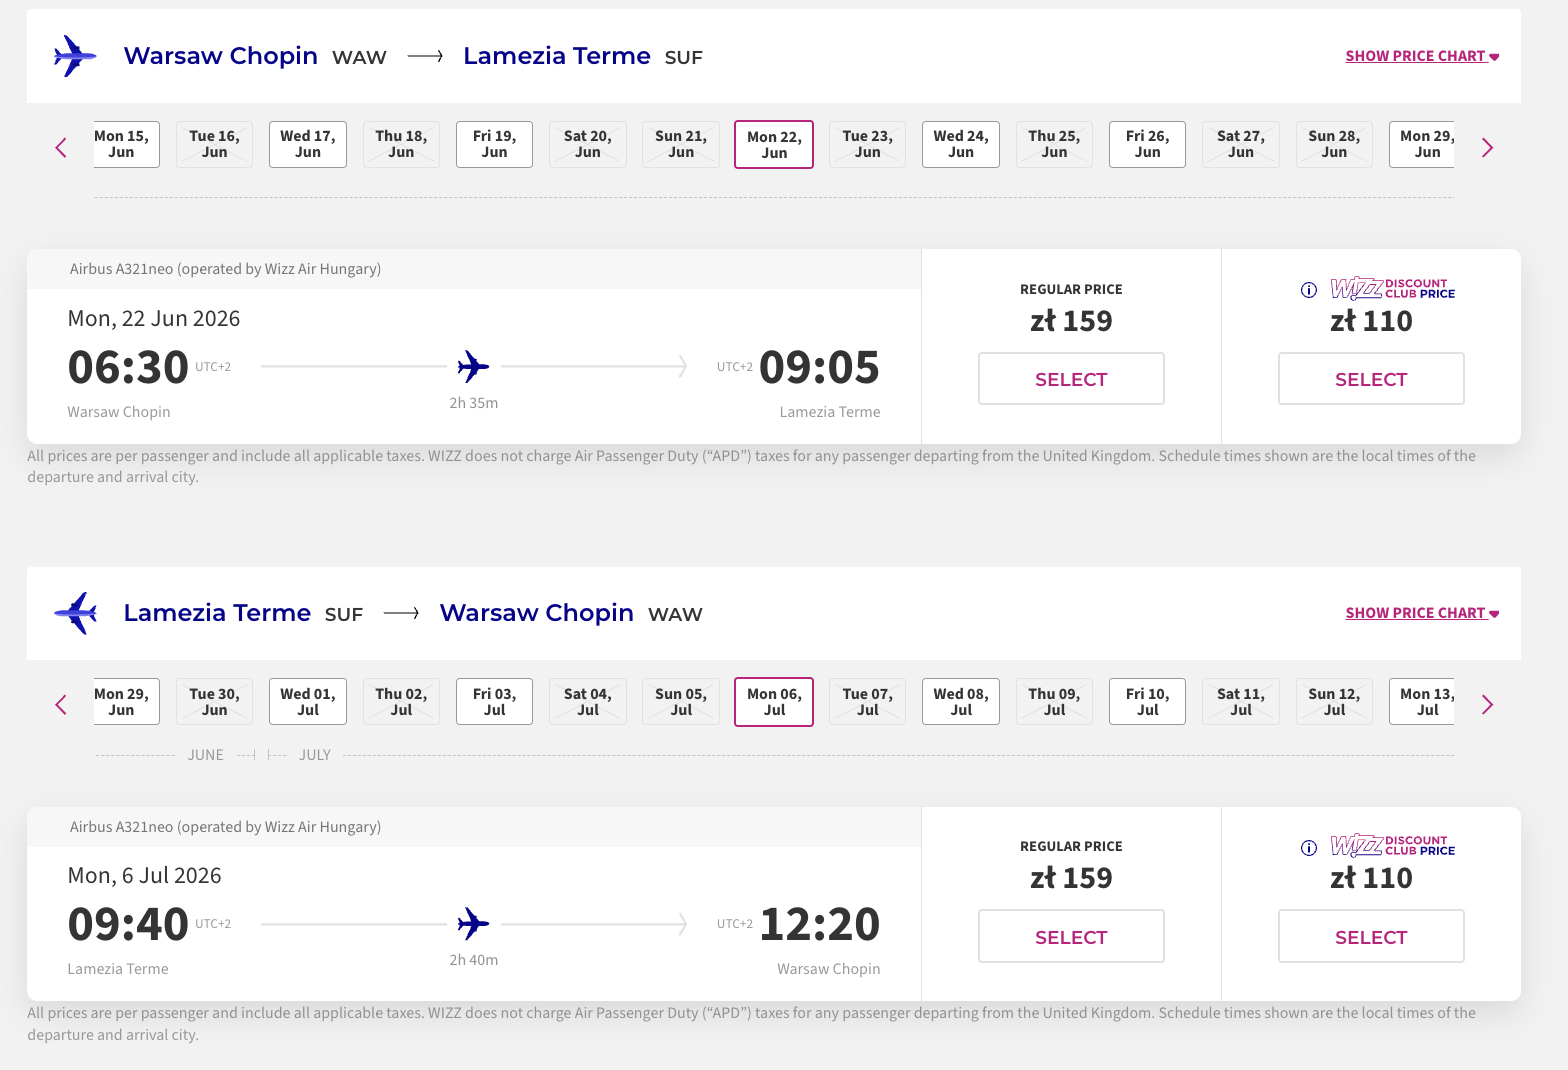Screen dimensions: 1568x1070
Task: Pick Mon 29, Jun outbound date
Action: point(1425,144)
